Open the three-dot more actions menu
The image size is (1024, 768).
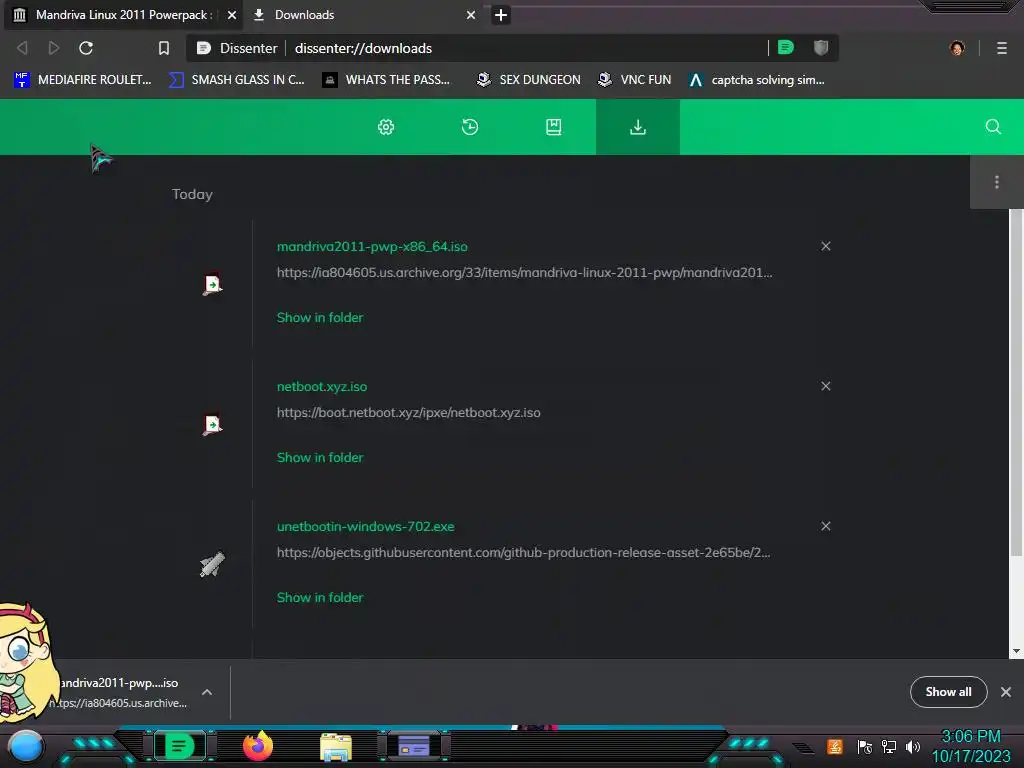click(x=996, y=182)
